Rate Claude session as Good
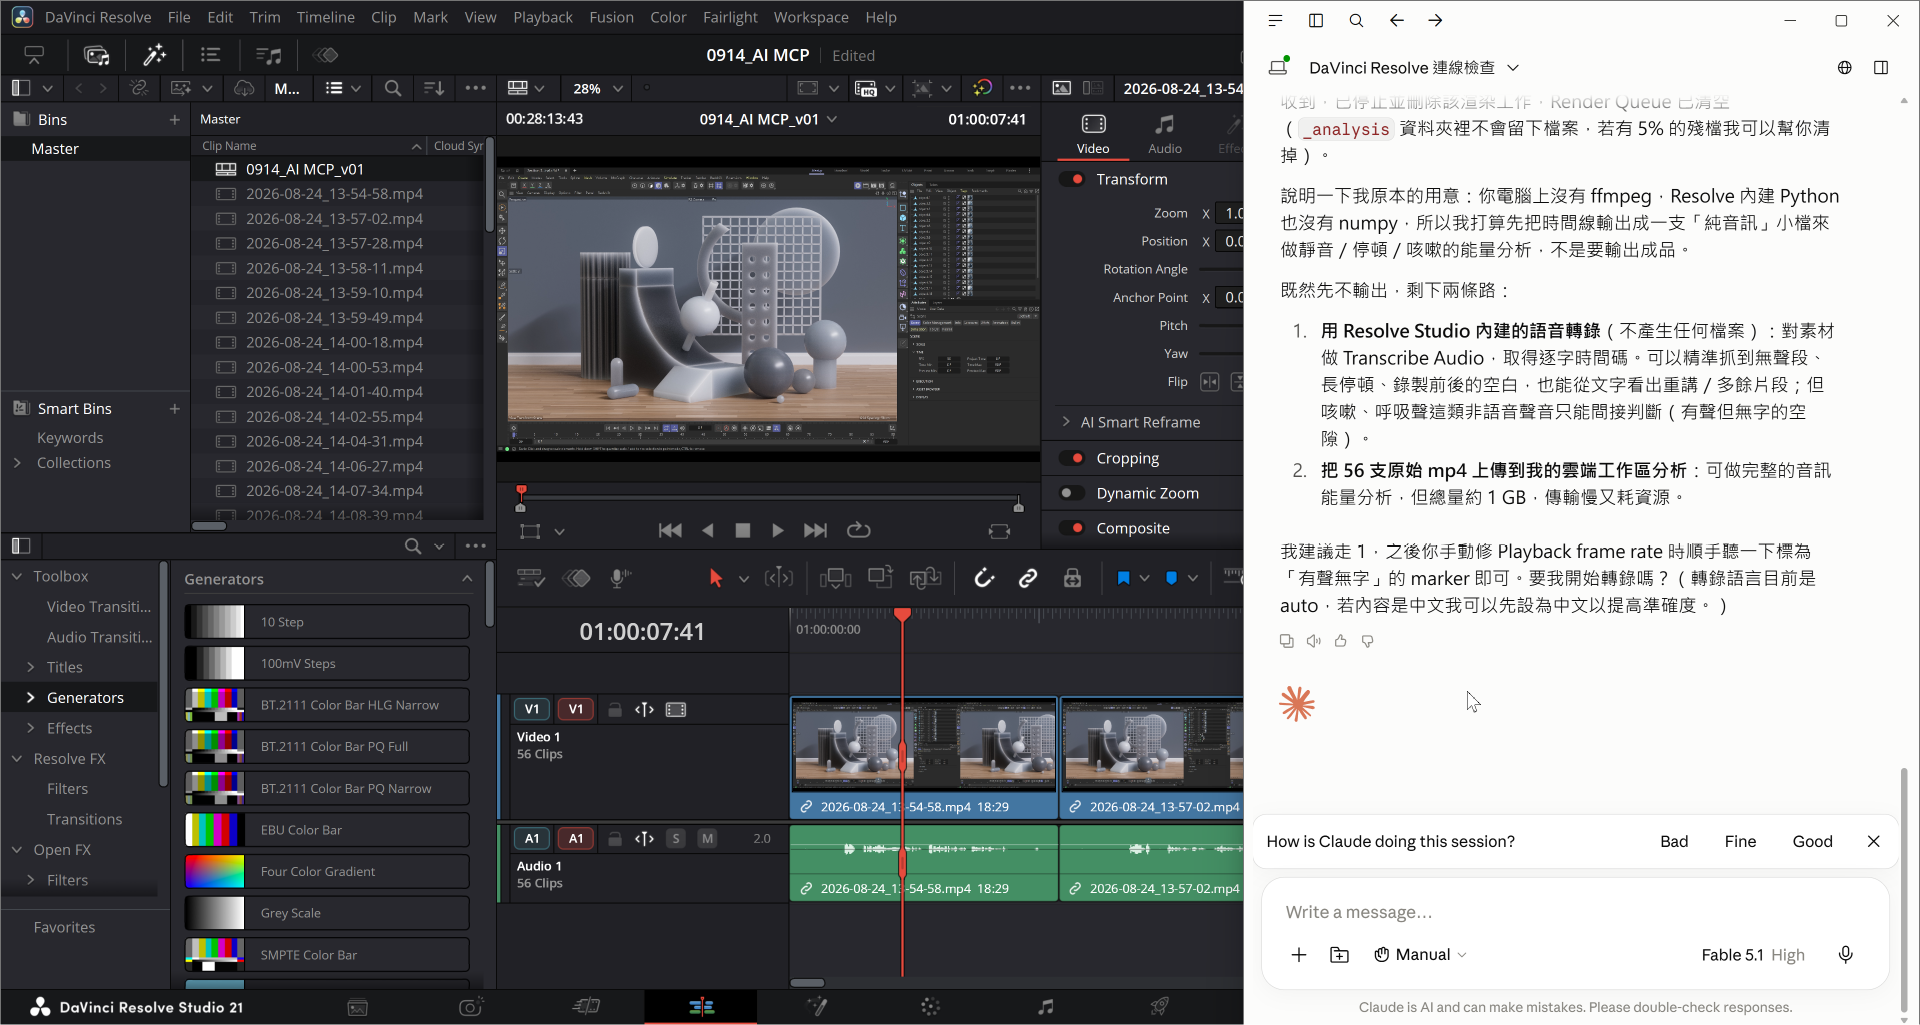Image resolution: width=1920 pixels, height=1025 pixels. [1812, 841]
